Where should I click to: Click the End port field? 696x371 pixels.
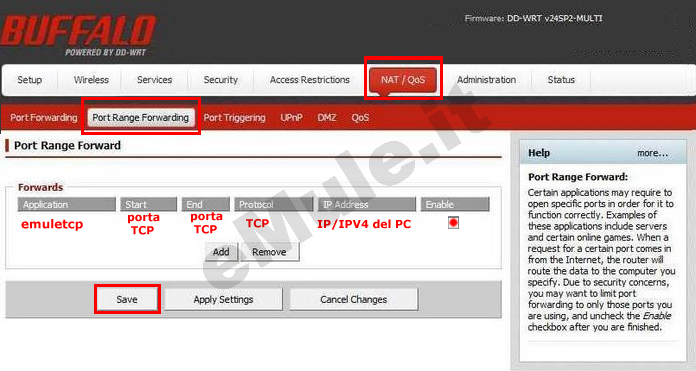click(x=206, y=223)
